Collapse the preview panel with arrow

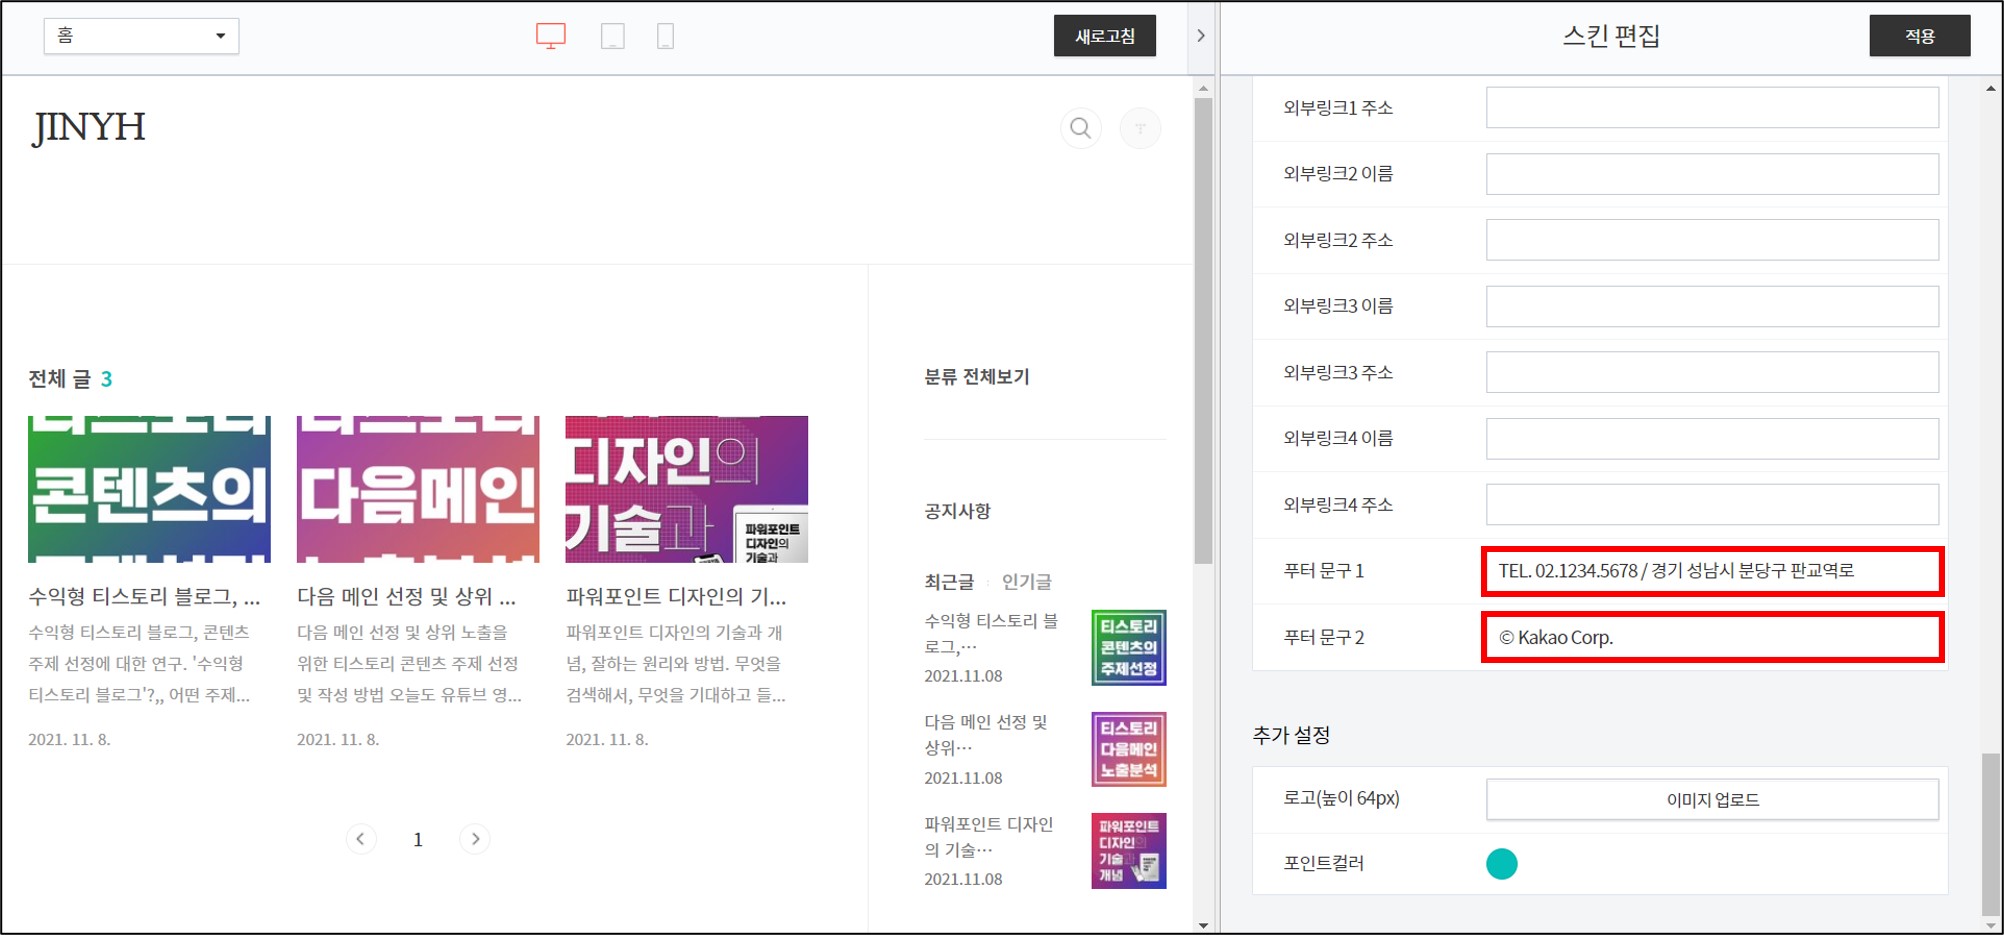1200,36
